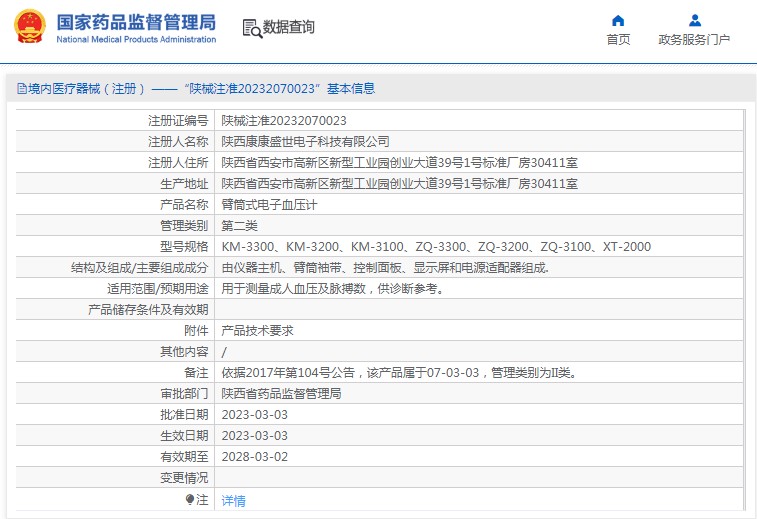
Task: Click the 注册人住所 row label
Action: coord(178,162)
